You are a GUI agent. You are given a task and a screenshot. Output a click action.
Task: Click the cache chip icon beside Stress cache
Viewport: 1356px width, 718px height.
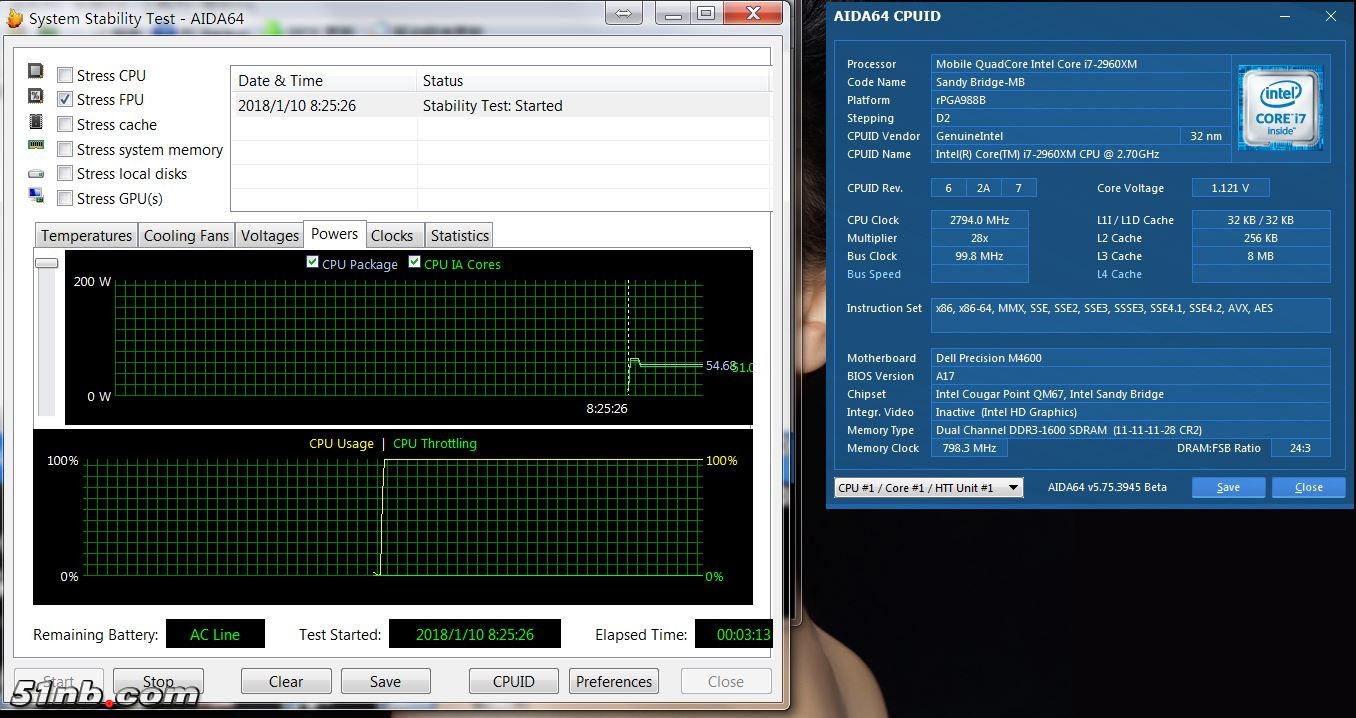[36, 122]
